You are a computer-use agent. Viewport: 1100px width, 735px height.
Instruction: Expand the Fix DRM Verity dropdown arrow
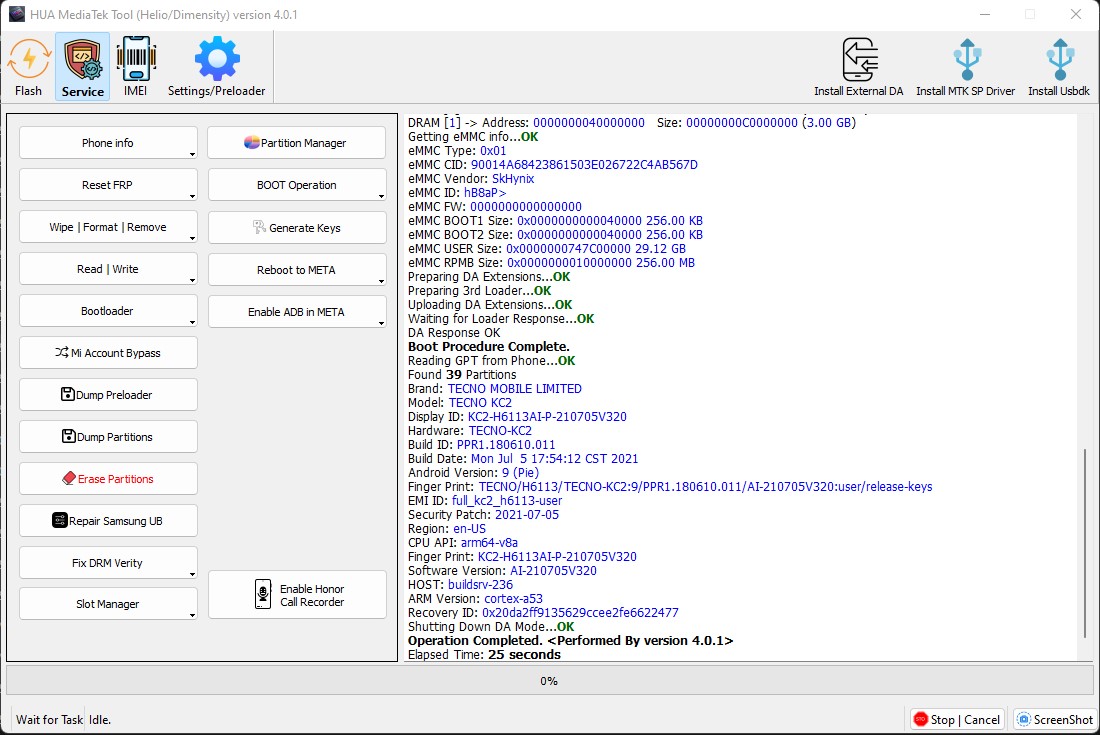pyautogui.click(x=192, y=574)
